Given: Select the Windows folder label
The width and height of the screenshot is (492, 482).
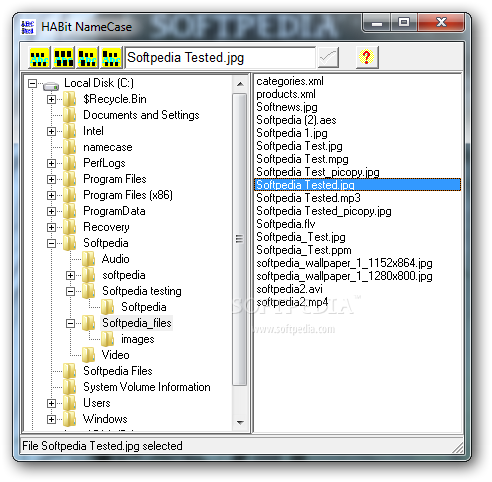Looking at the screenshot, I should pyautogui.click(x=105, y=419).
